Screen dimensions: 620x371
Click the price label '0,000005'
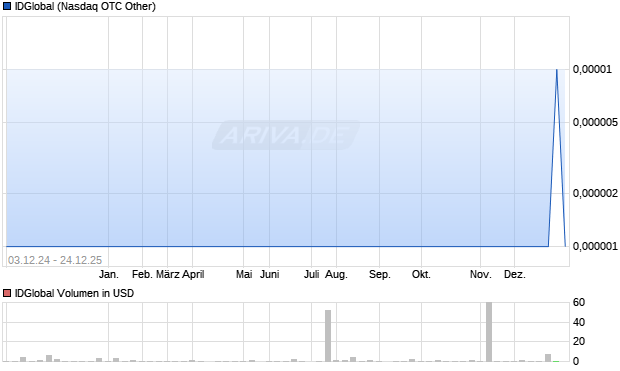[595, 122]
